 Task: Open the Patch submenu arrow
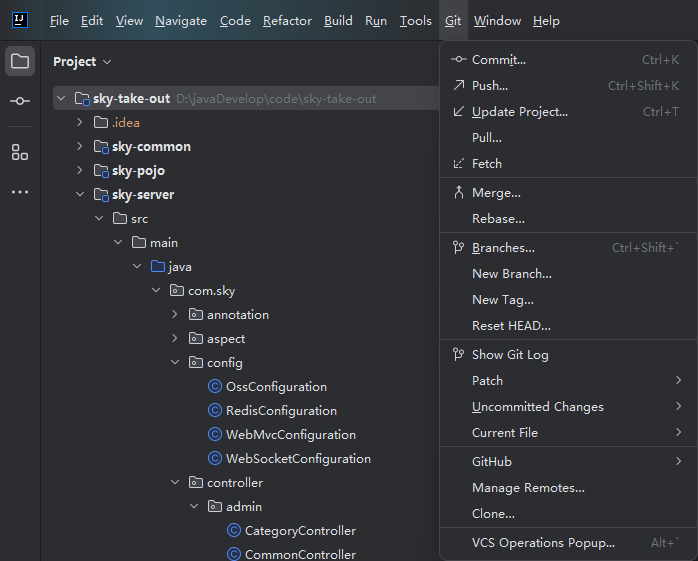678,380
